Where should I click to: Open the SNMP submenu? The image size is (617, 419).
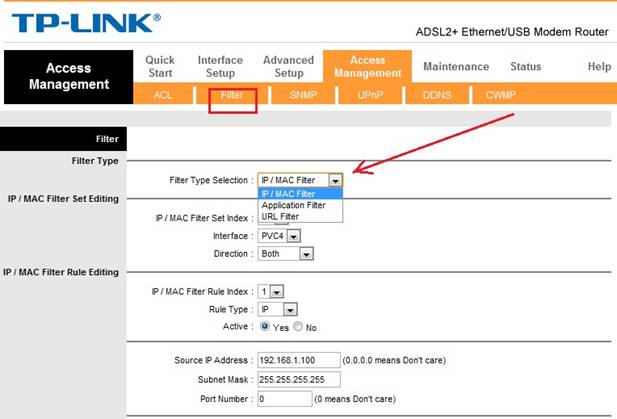pyautogui.click(x=302, y=94)
